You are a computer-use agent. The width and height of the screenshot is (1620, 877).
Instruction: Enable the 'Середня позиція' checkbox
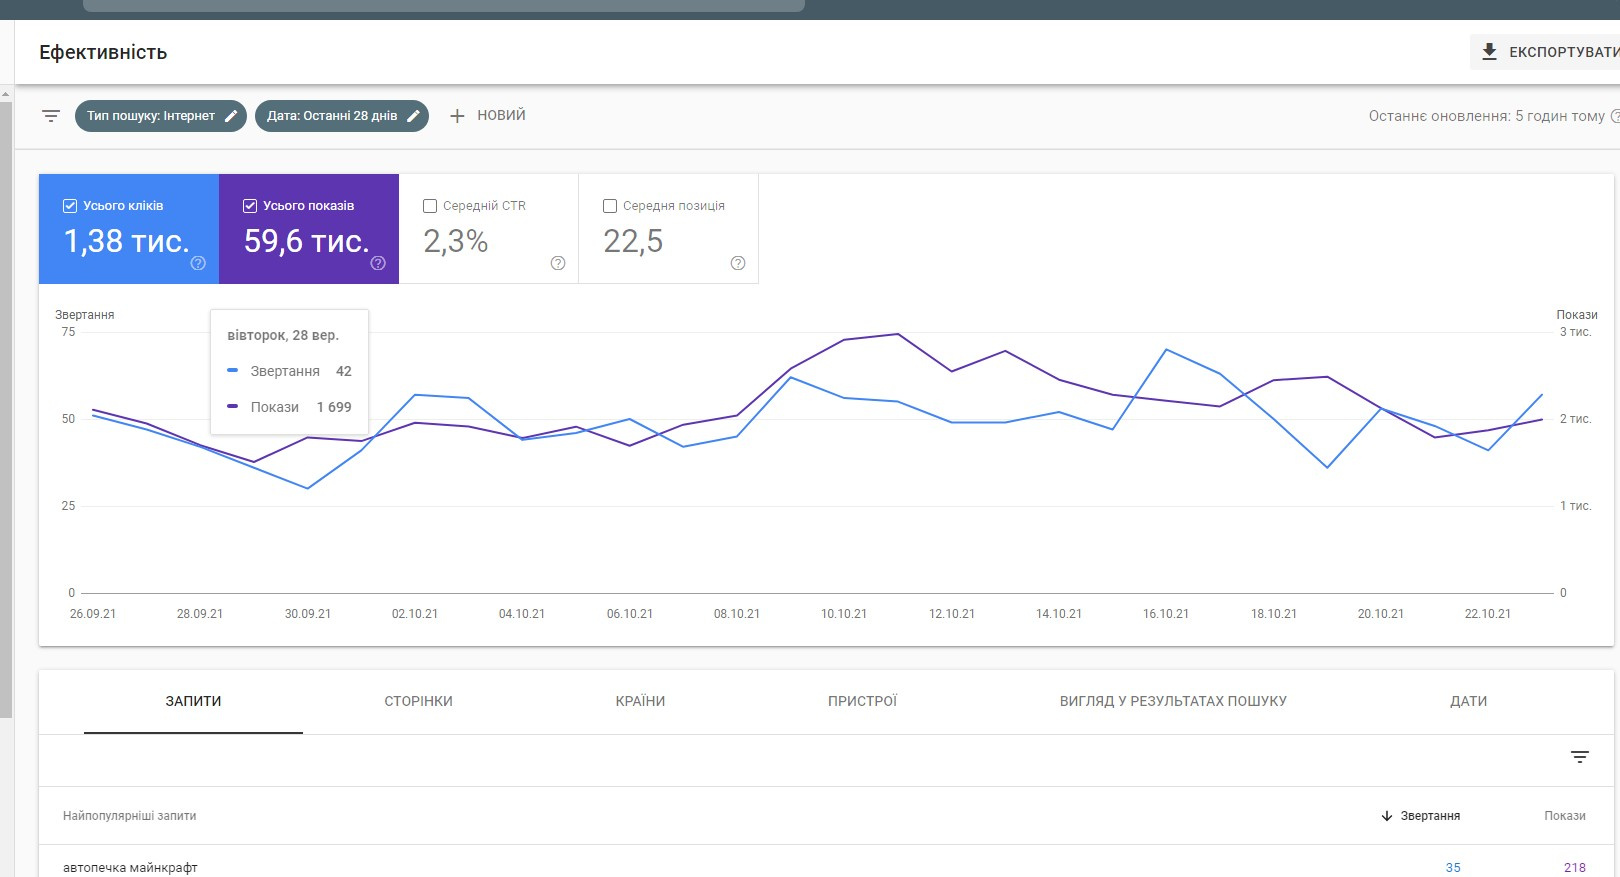point(610,206)
